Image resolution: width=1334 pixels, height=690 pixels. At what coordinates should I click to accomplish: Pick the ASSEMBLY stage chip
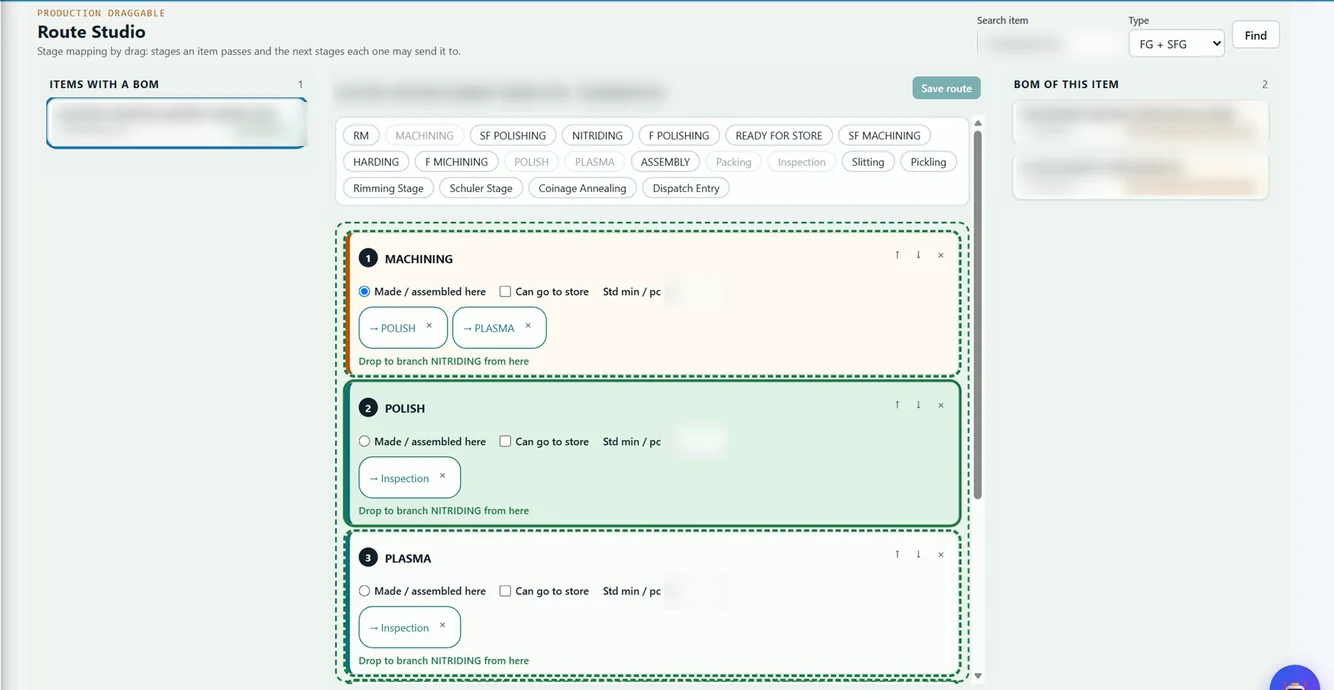coord(665,161)
